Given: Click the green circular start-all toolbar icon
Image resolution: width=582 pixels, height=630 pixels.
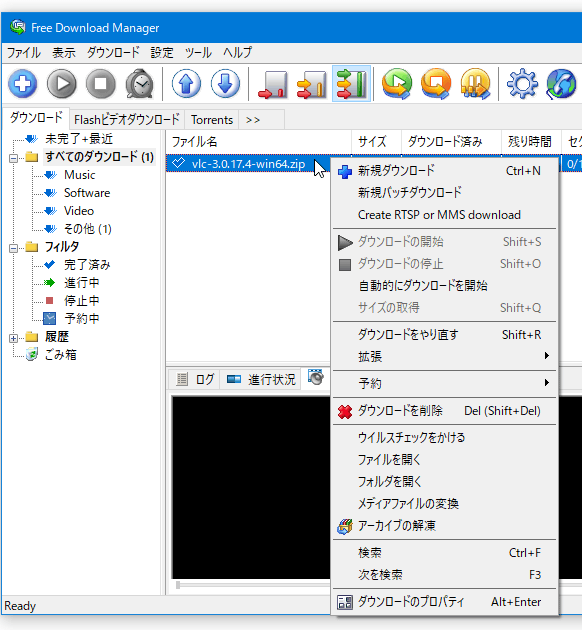Looking at the screenshot, I should [397, 84].
